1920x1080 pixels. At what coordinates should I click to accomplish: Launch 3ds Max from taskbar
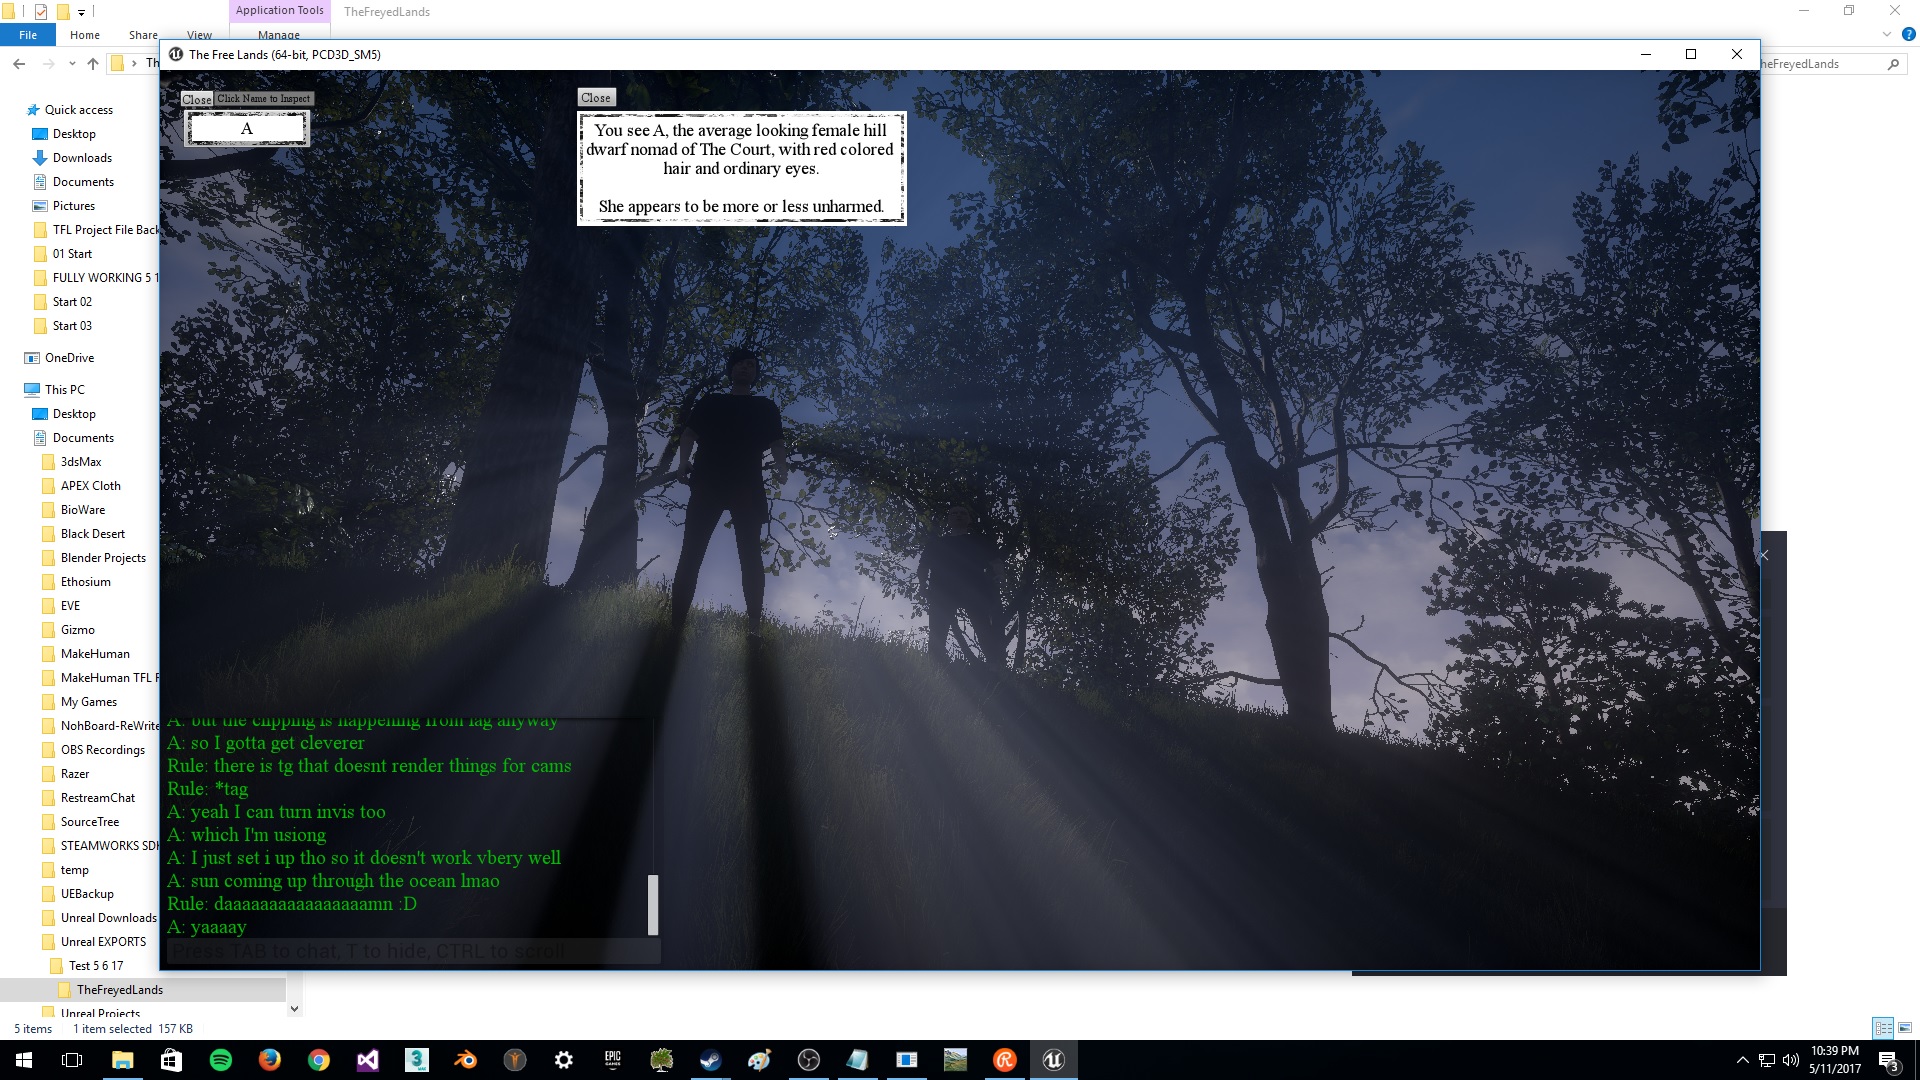(x=416, y=1060)
